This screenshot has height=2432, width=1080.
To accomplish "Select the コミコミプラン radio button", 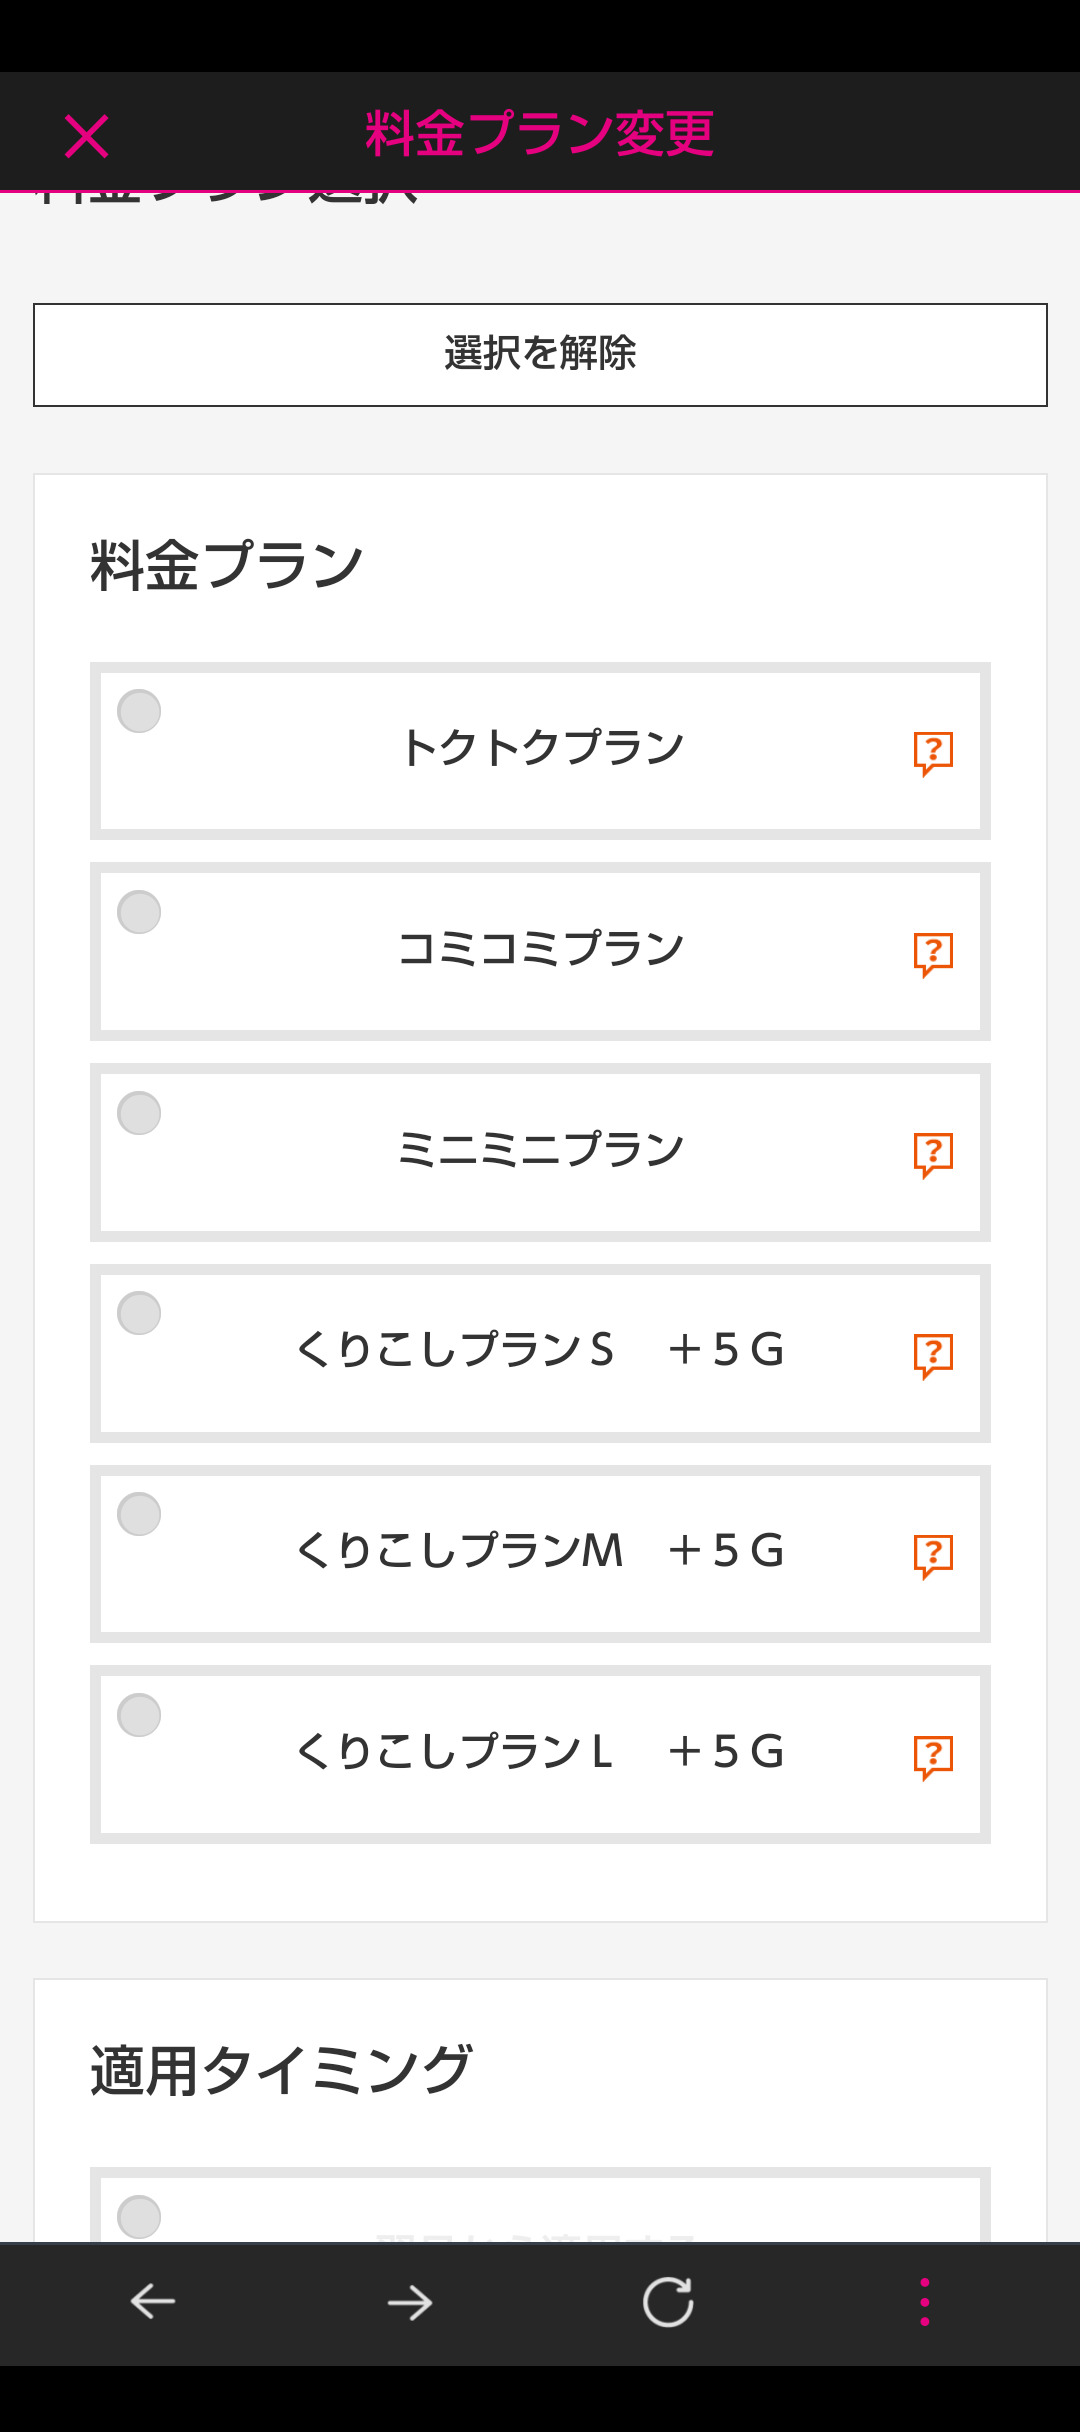I will (x=139, y=912).
